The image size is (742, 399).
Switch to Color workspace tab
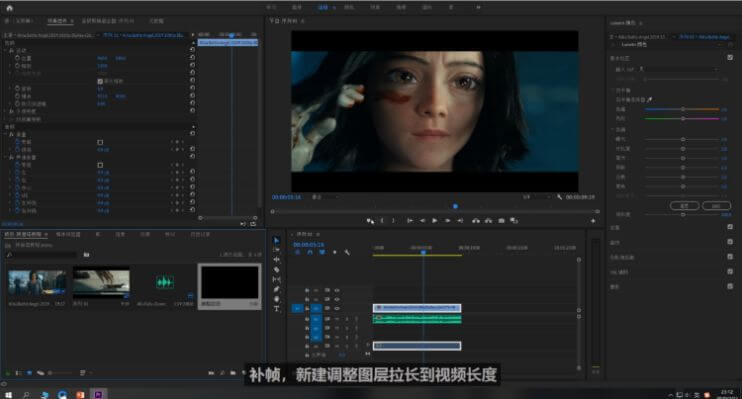point(349,7)
